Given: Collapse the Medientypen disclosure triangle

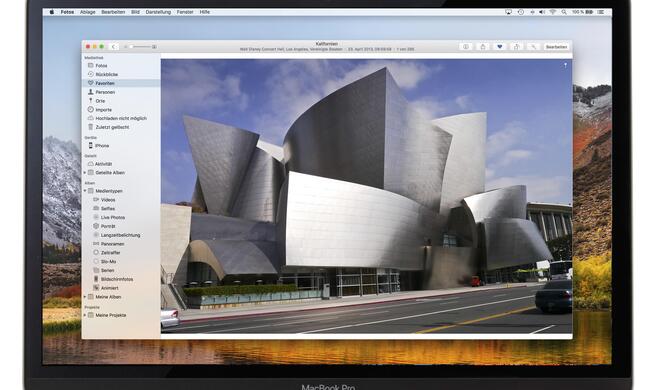Looking at the screenshot, I should point(85,191).
